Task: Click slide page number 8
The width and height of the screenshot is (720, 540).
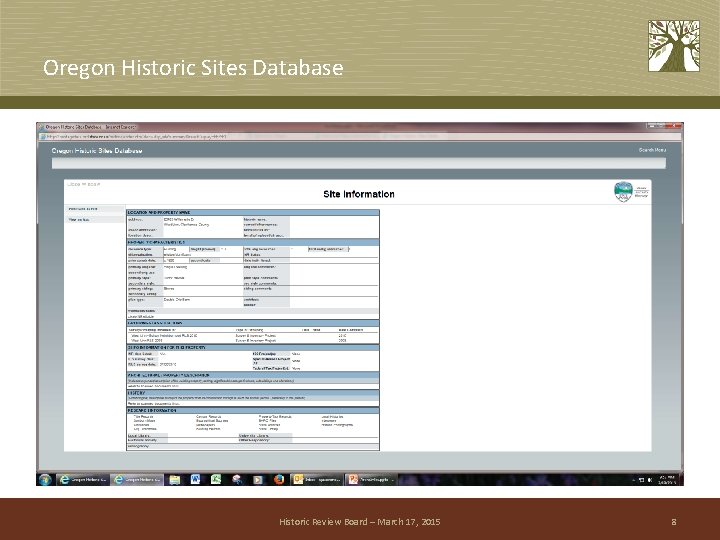Action: [x=674, y=522]
